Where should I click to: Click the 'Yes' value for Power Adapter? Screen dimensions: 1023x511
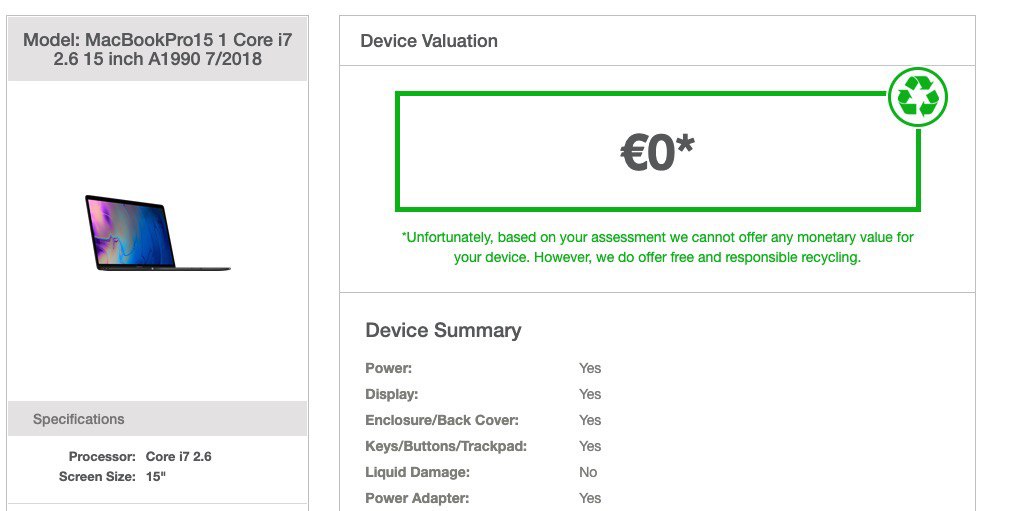pos(590,499)
